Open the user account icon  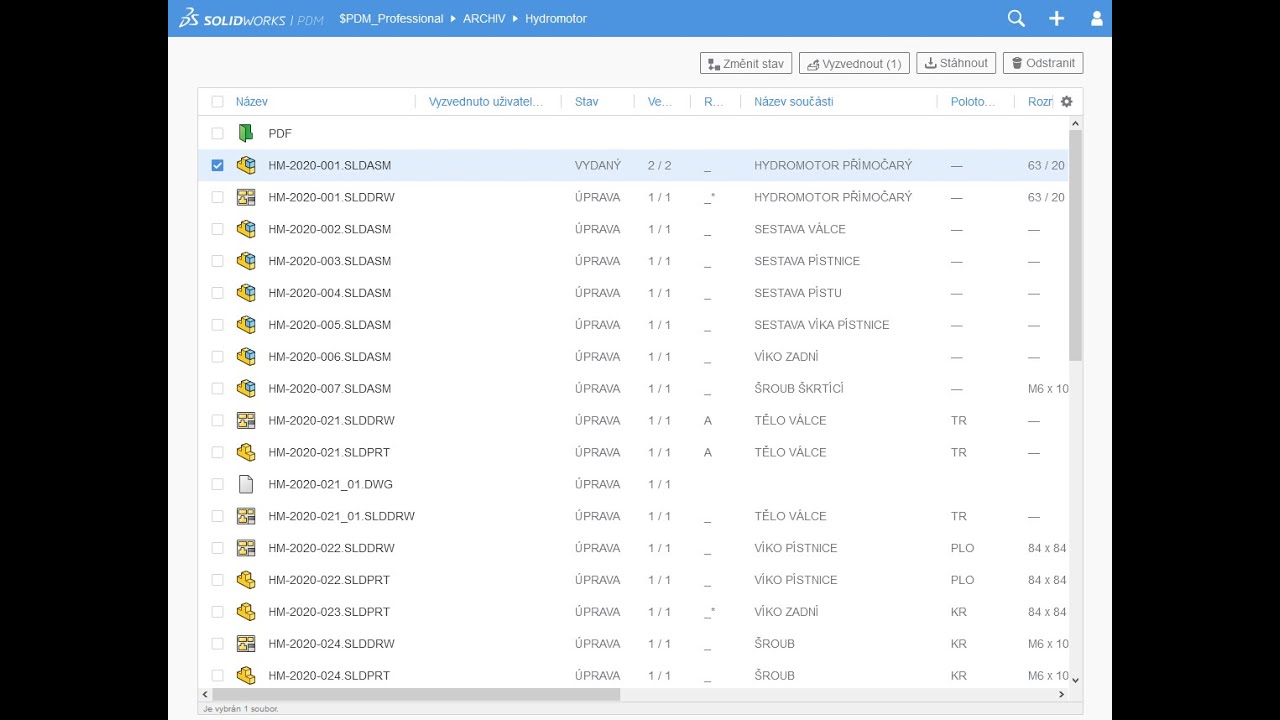point(1097,18)
